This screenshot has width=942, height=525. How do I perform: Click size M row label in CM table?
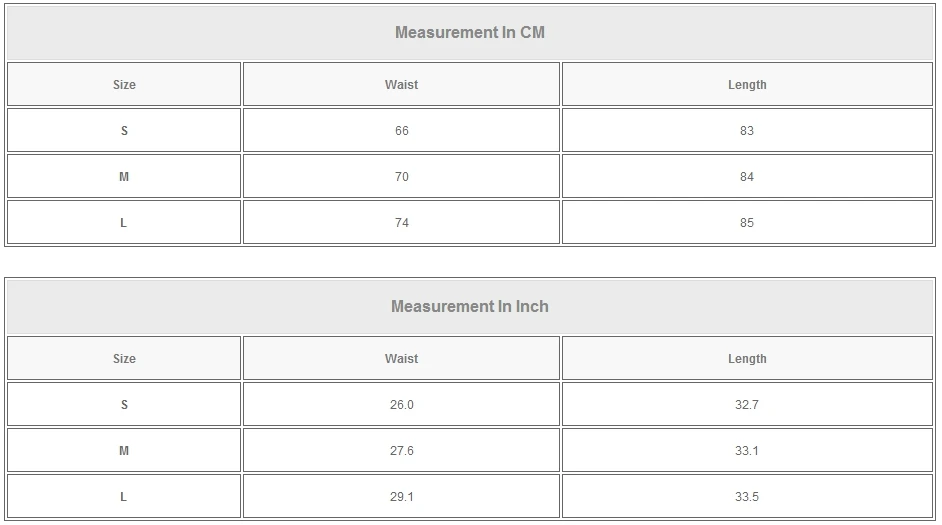124,177
